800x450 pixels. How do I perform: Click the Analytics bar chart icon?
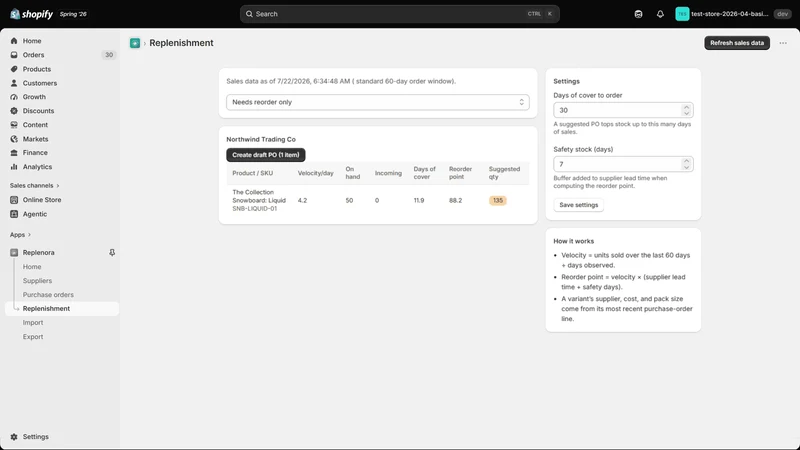click(14, 166)
